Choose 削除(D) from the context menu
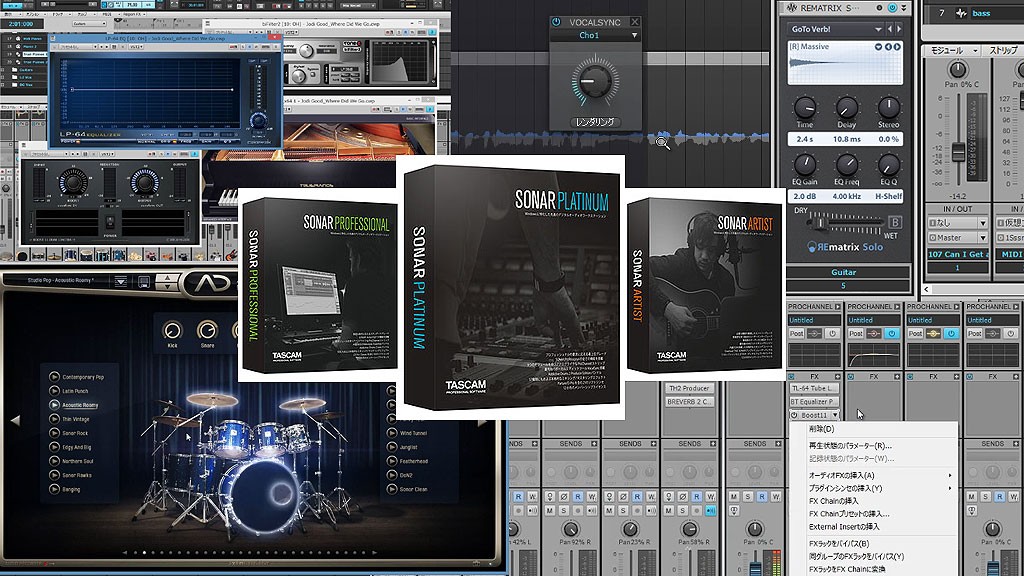 pyautogui.click(x=822, y=429)
